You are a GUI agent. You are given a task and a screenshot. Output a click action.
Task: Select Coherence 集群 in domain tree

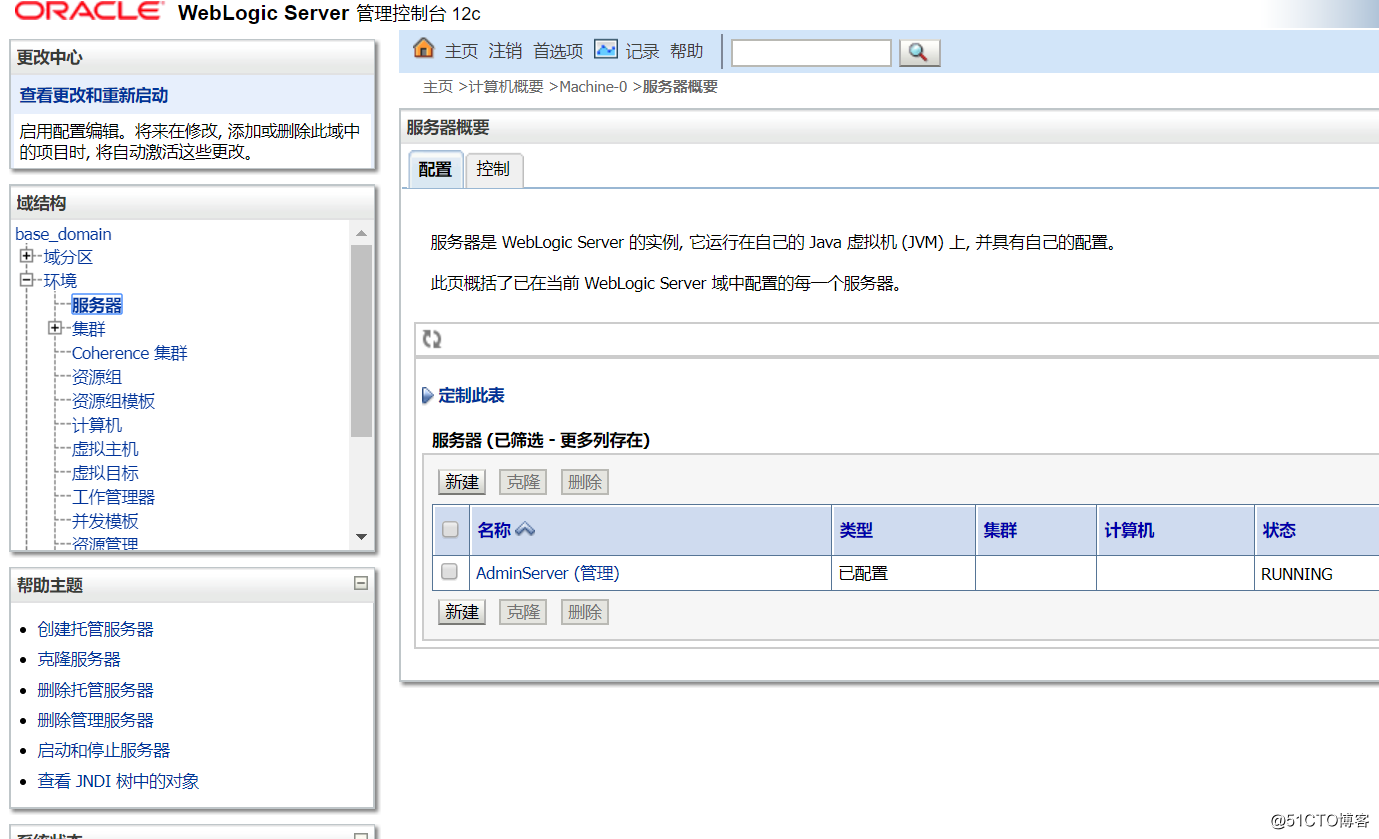tap(130, 353)
